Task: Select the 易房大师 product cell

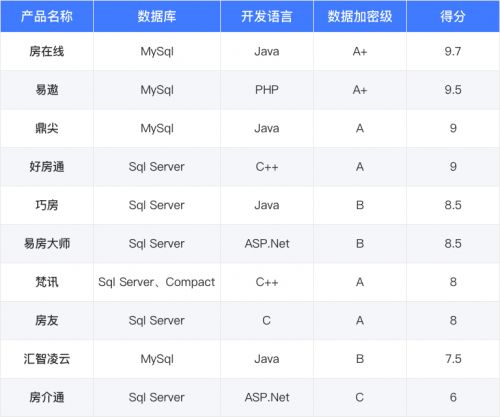Action: click(x=47, y=244)
